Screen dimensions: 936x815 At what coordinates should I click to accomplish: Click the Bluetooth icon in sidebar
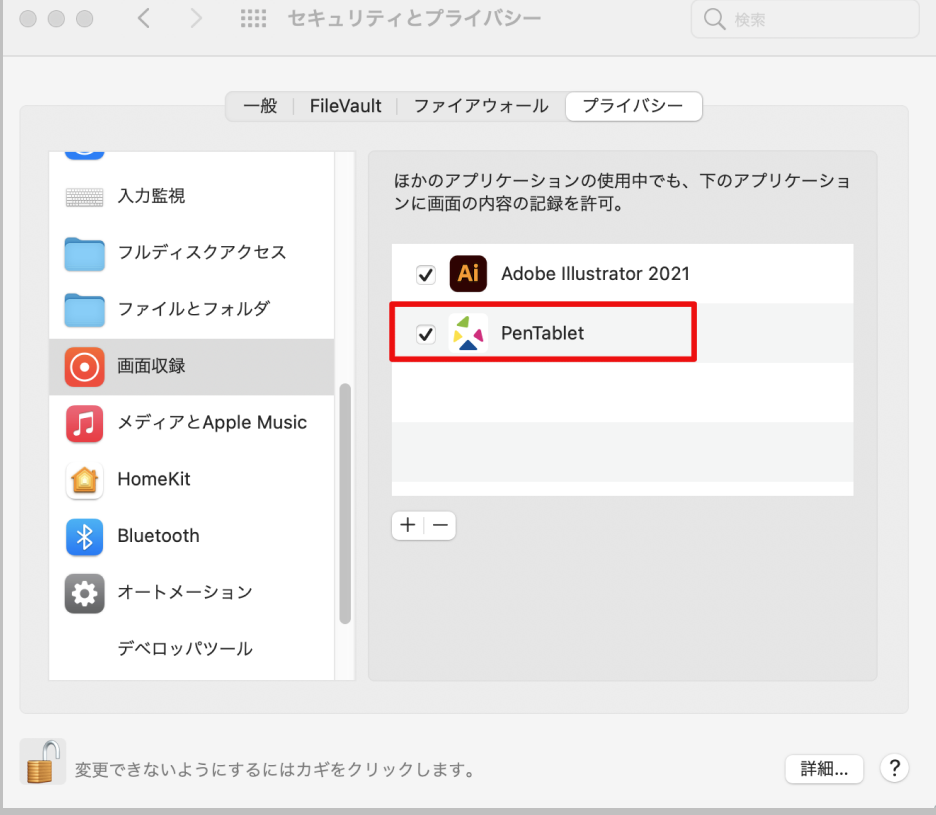click(84, 537)
